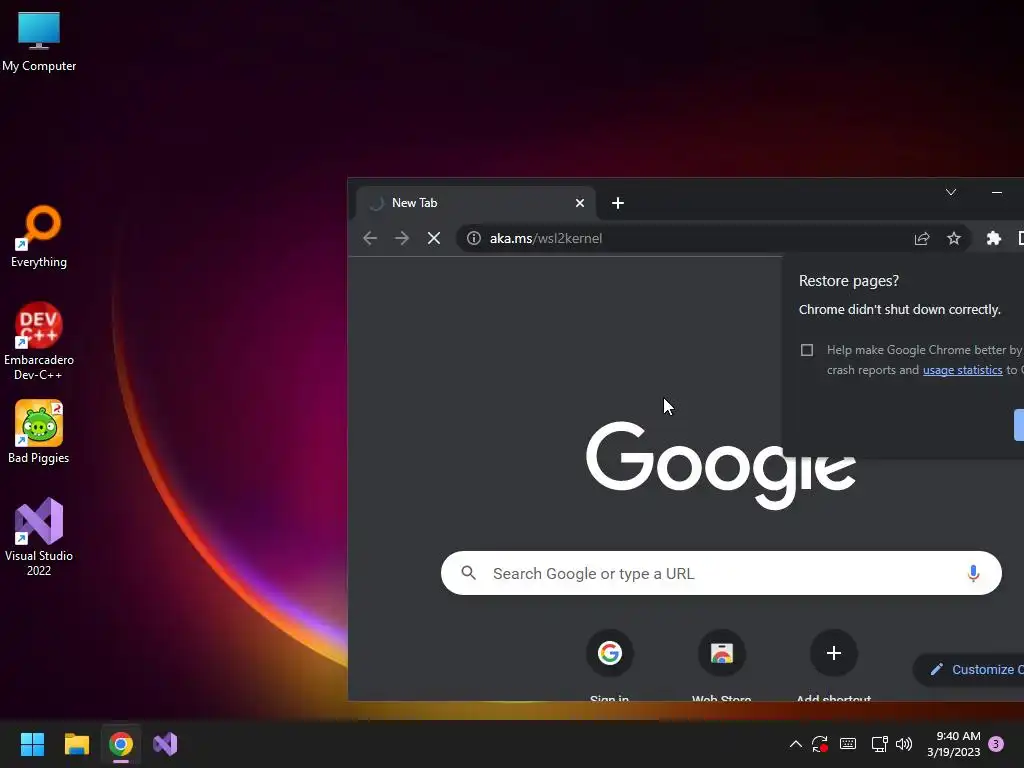Open File Explorer from taskbar
This screenshot has height=768, width=1024.
76,744
